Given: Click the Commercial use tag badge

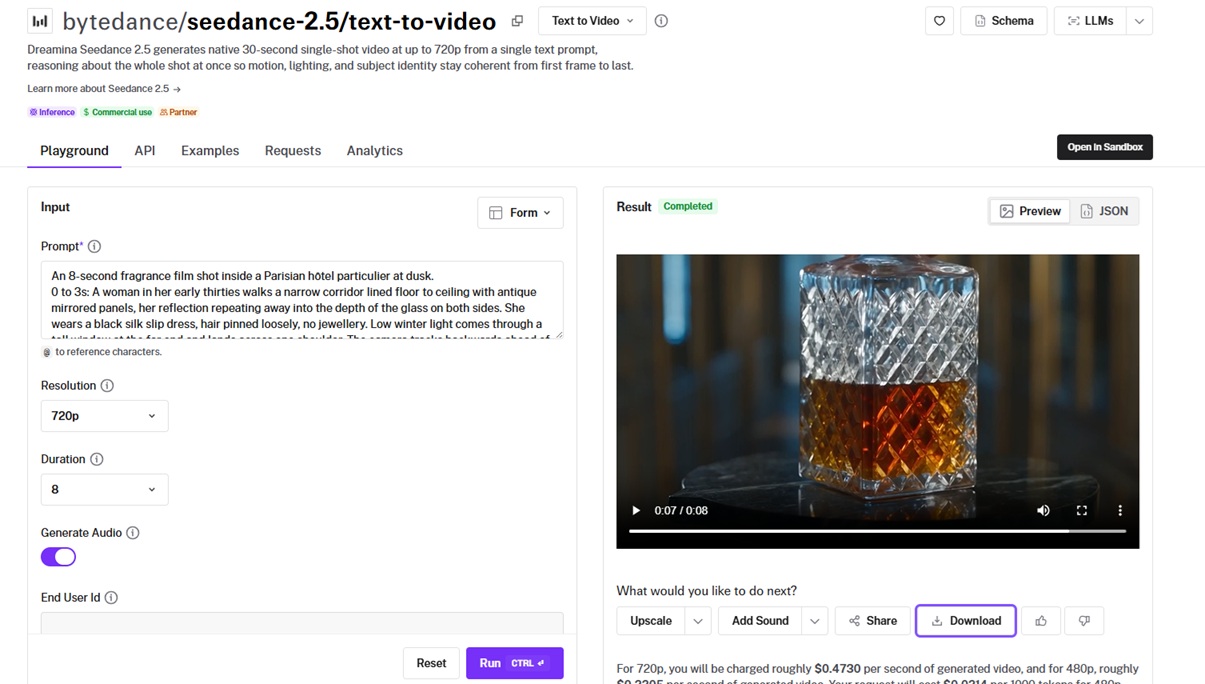Looking at the screenshot, I should coord(118,112).
